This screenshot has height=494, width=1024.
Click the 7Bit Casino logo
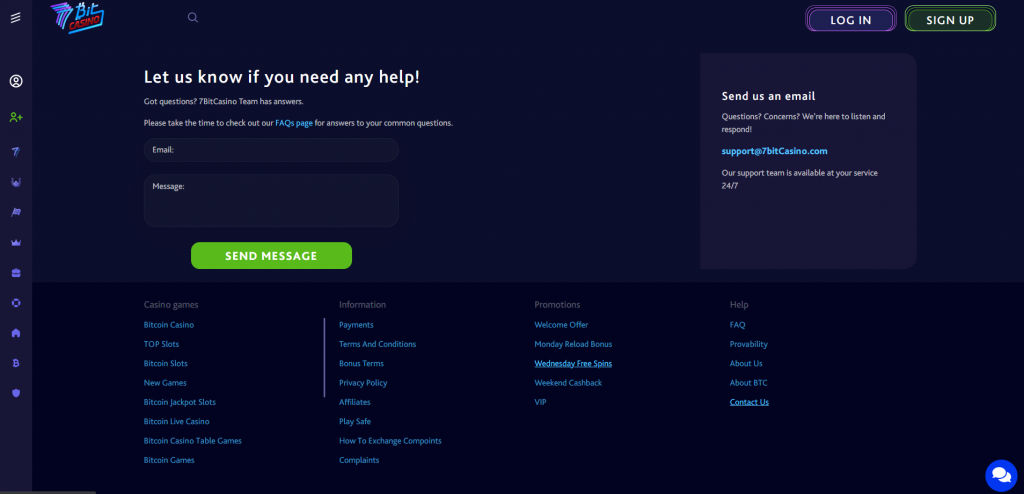(x=77, y=17)
